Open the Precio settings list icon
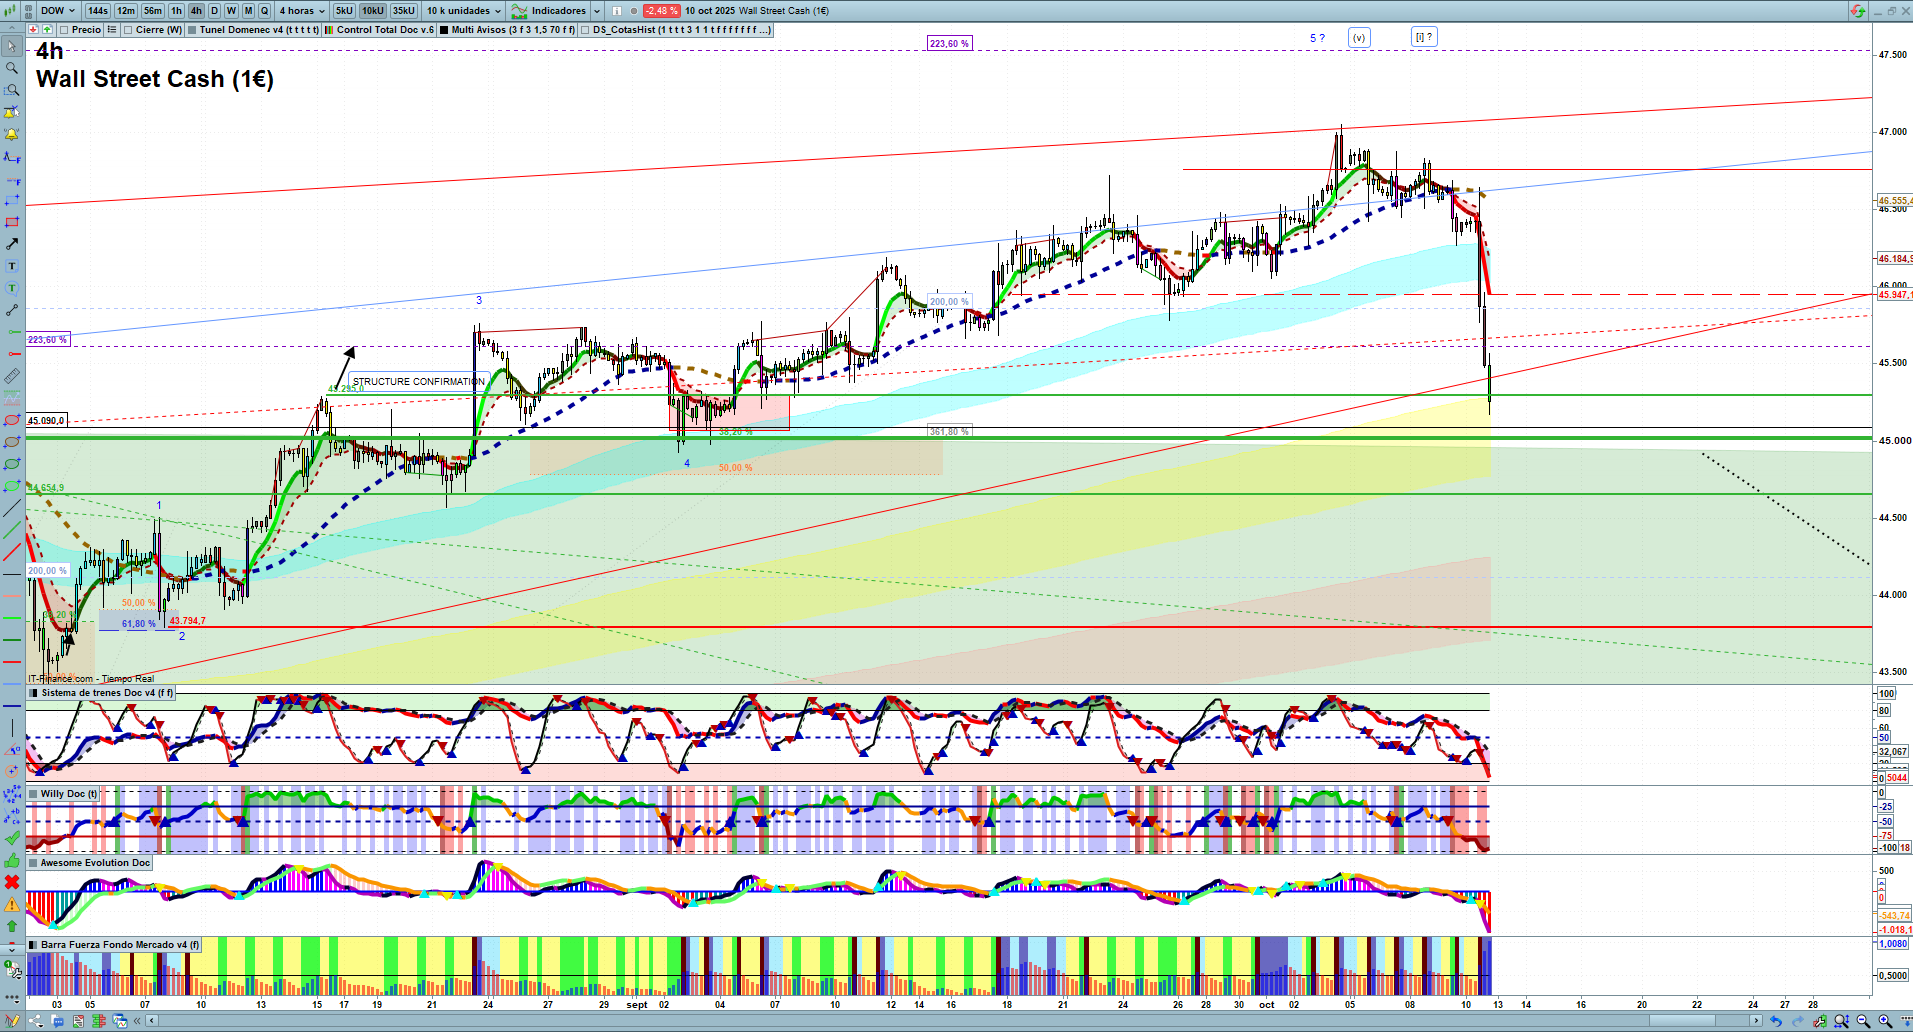 [112, 30]
